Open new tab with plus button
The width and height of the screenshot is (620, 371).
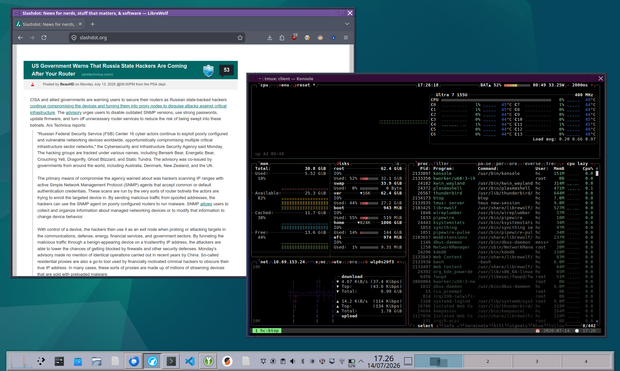pyautogui.click(x=93, y=24)
